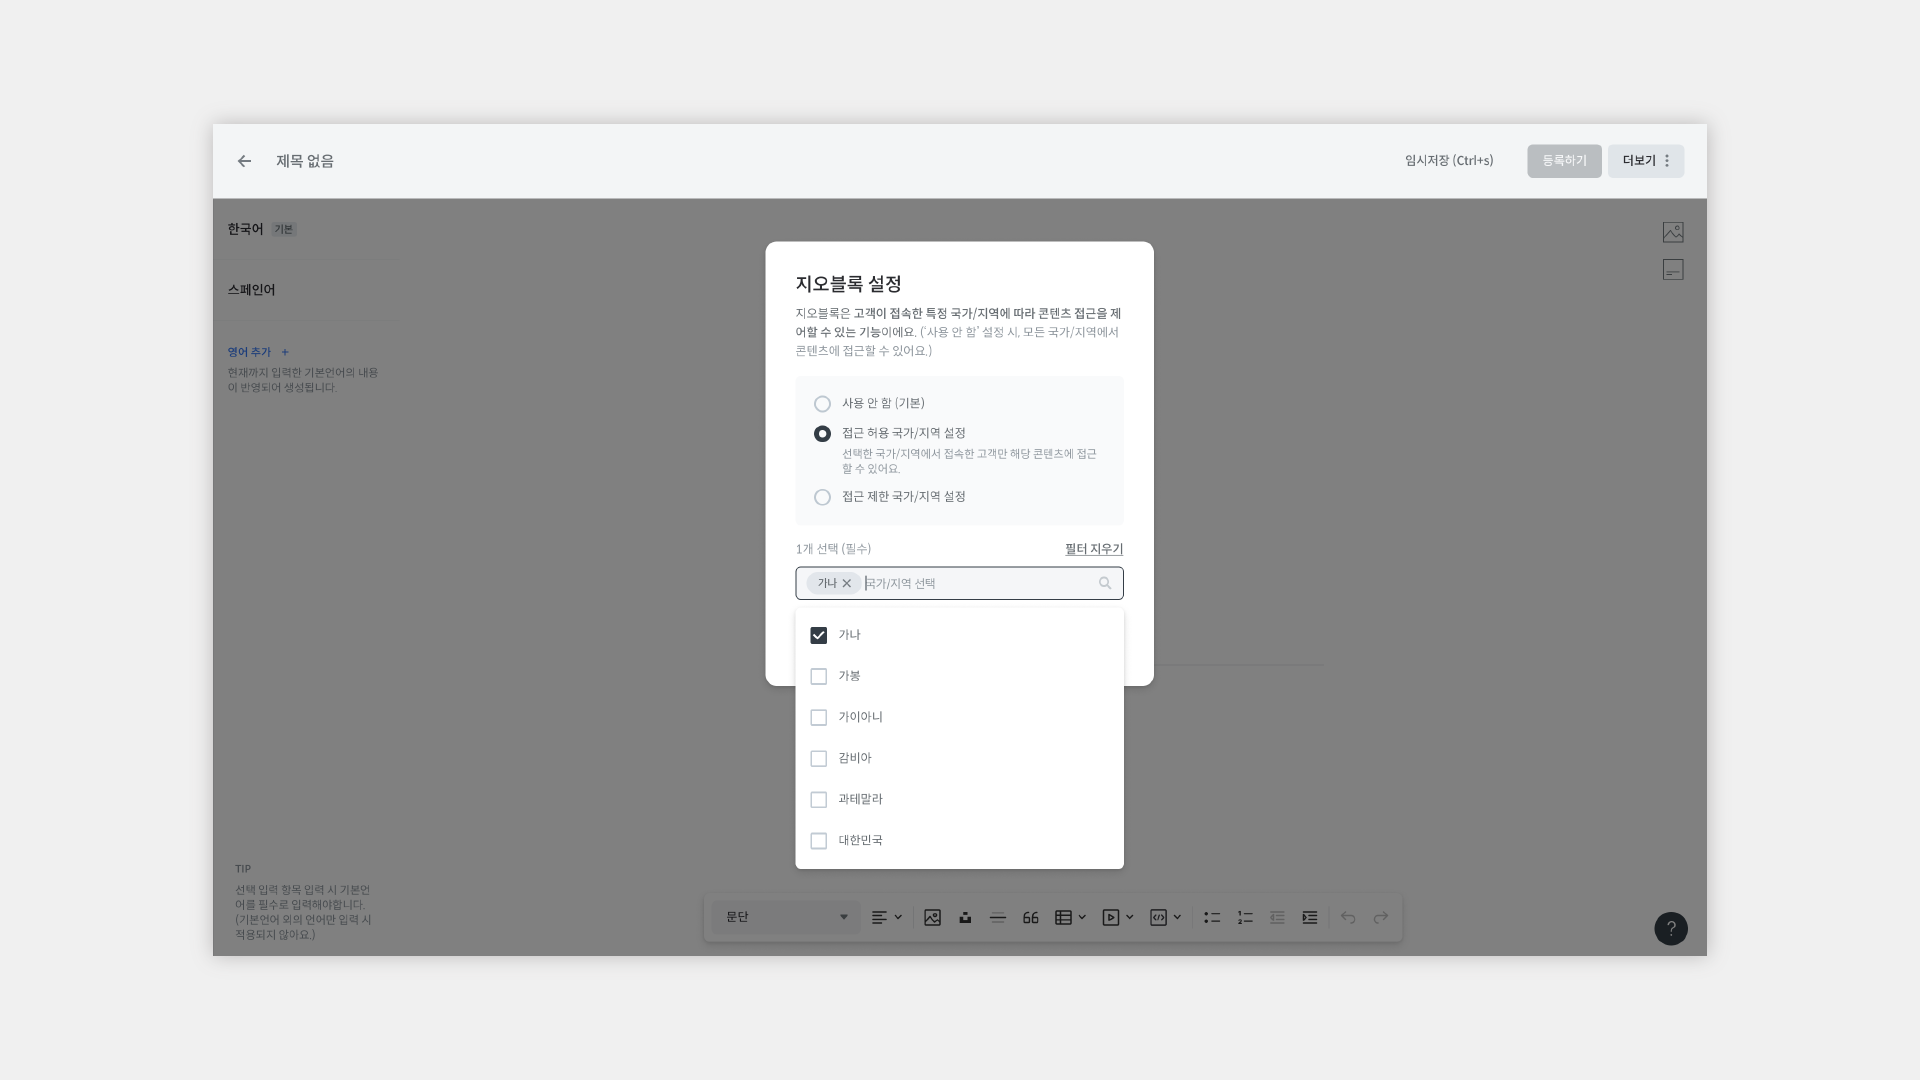Toggle bulleted list
1920x1080 pixels.
1212,917
